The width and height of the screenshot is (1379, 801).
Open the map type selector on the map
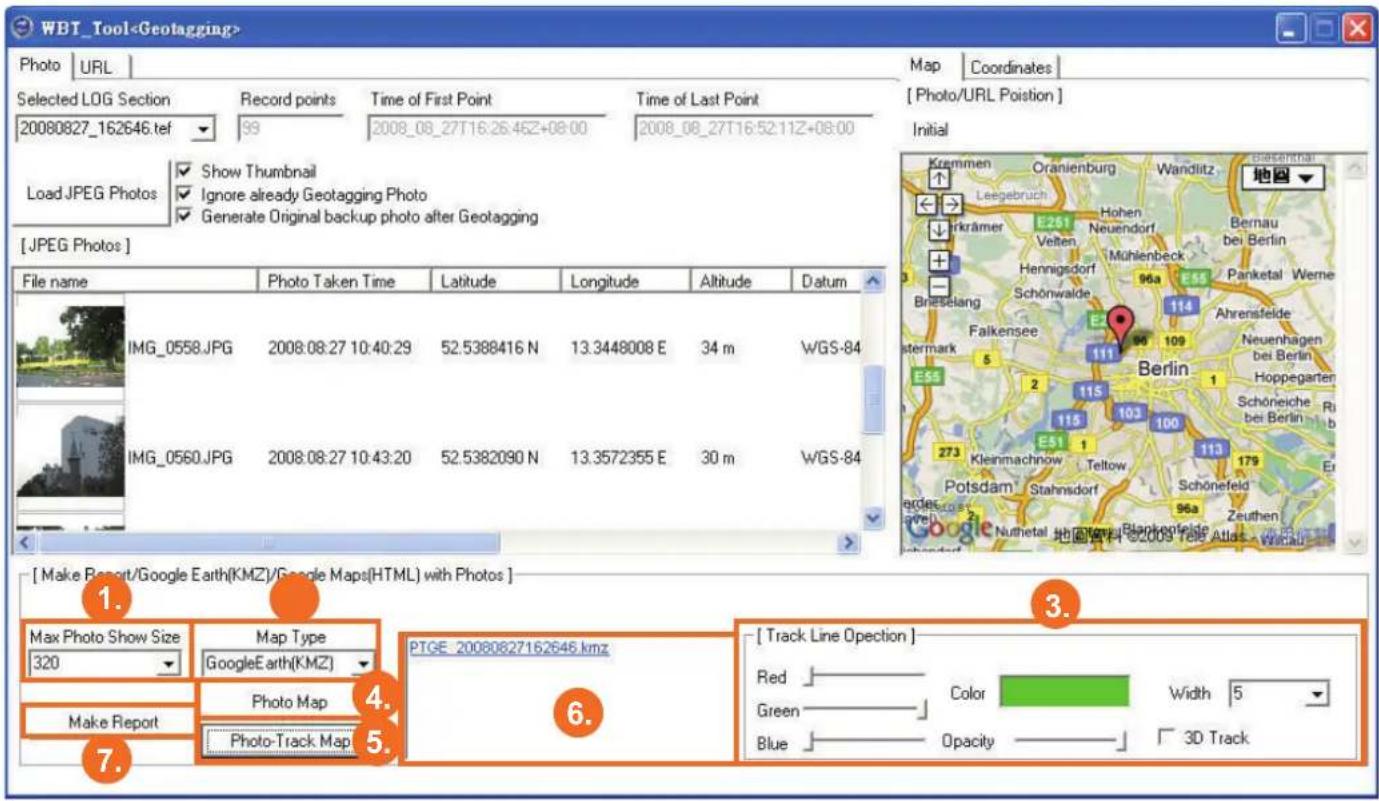point(1282,177)
